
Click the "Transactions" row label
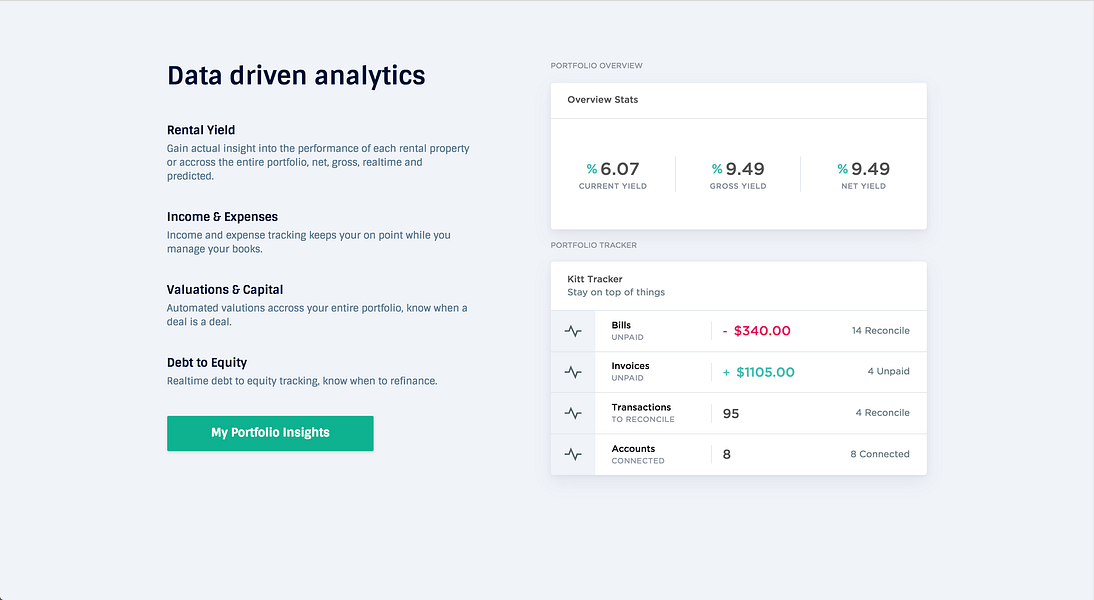pyautogui.click(x=641, y=407)
